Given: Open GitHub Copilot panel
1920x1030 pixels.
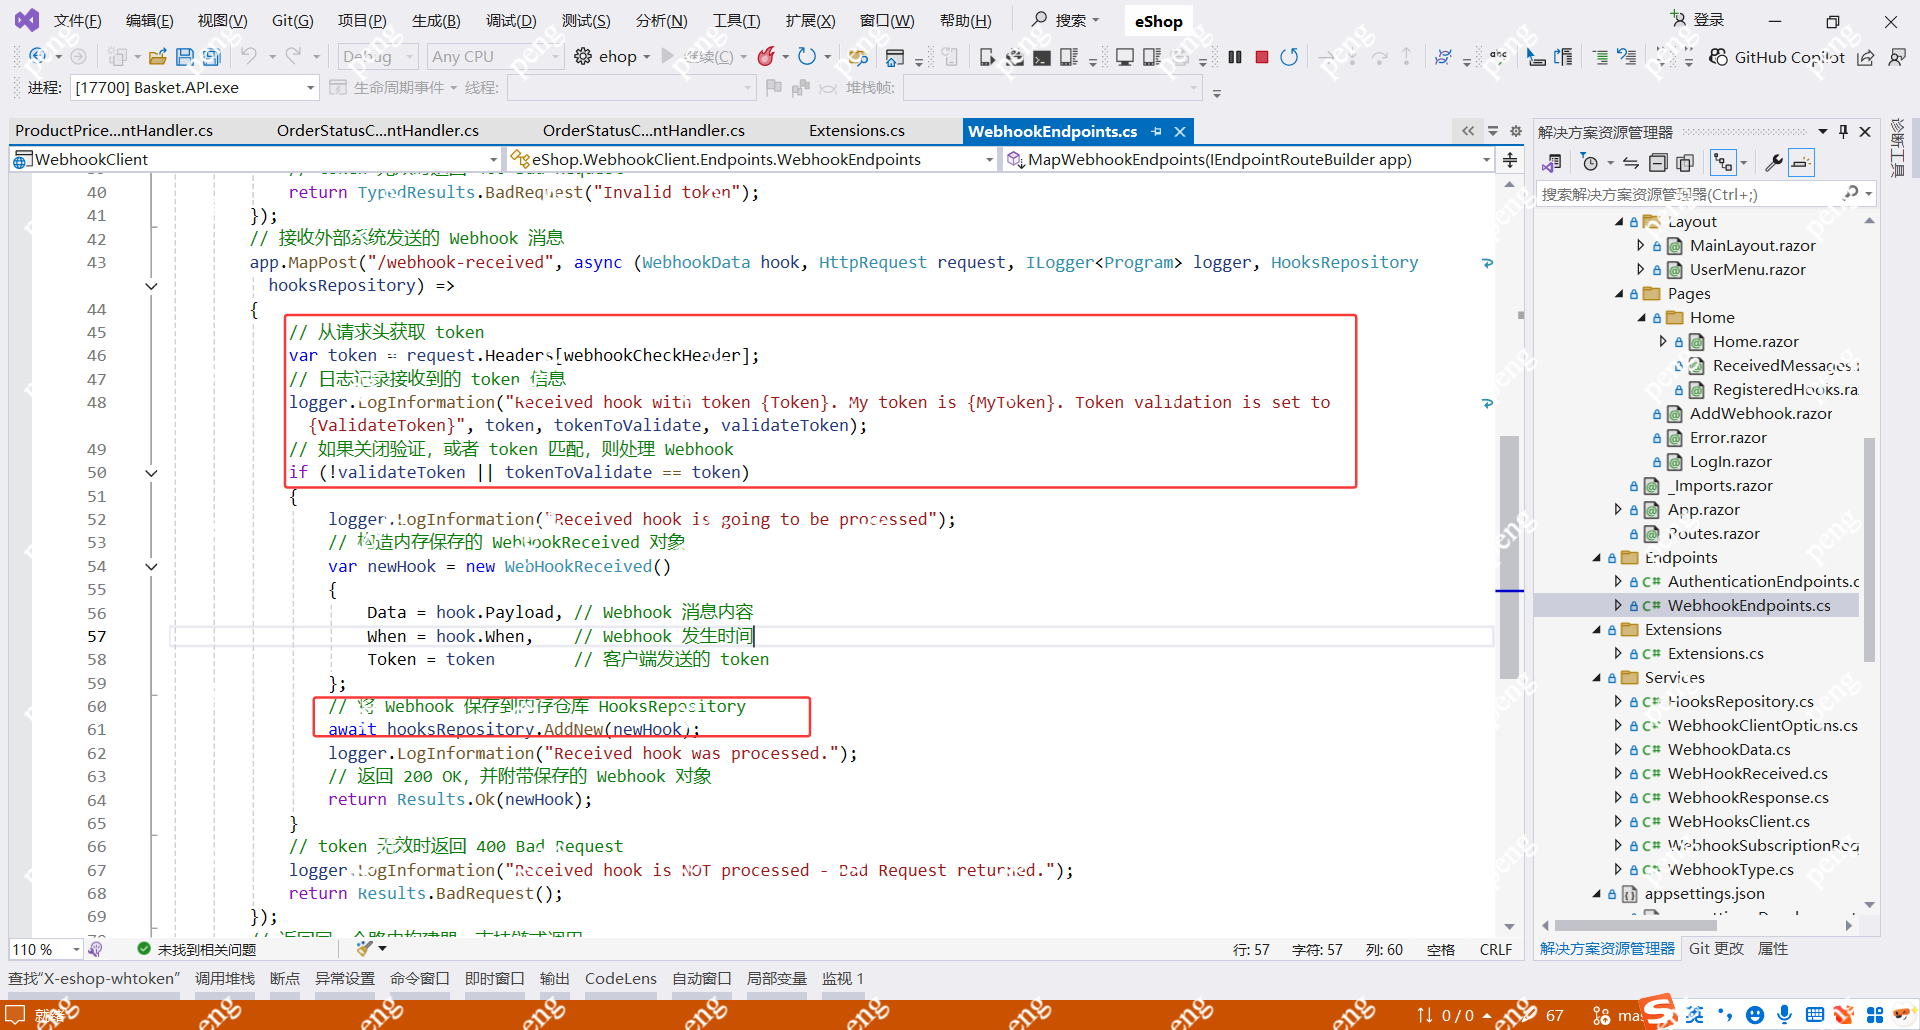Looking at the screenshot, I should point(1776,57).
